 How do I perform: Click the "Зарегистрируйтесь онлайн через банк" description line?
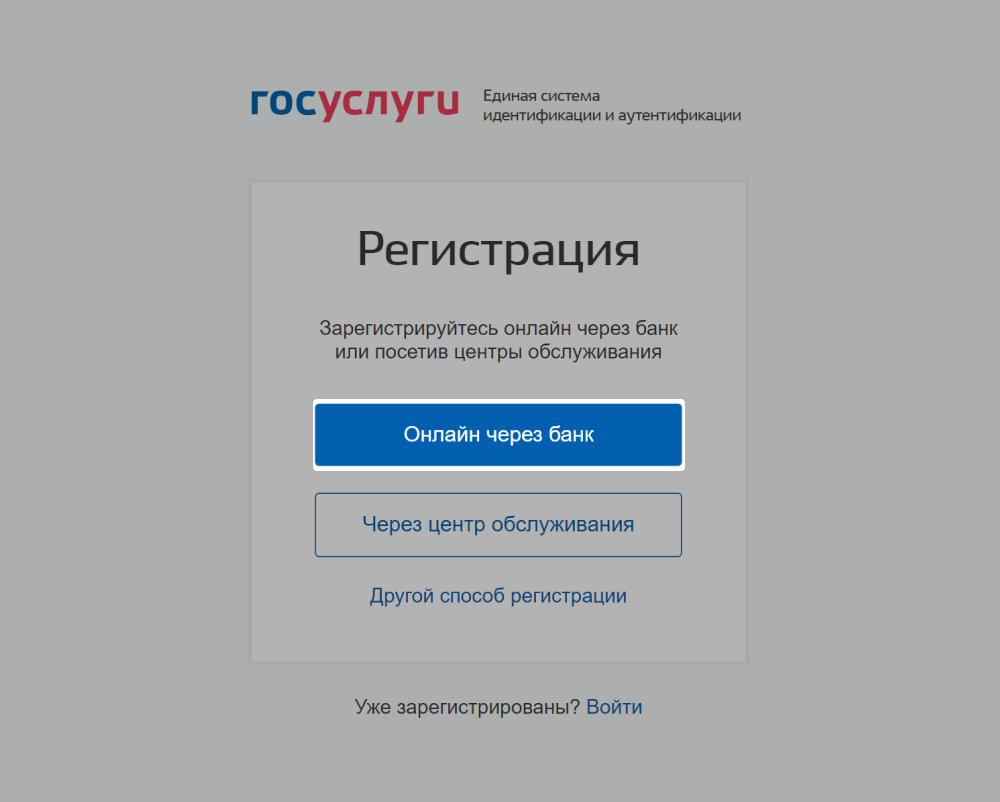tap(498, 328)
